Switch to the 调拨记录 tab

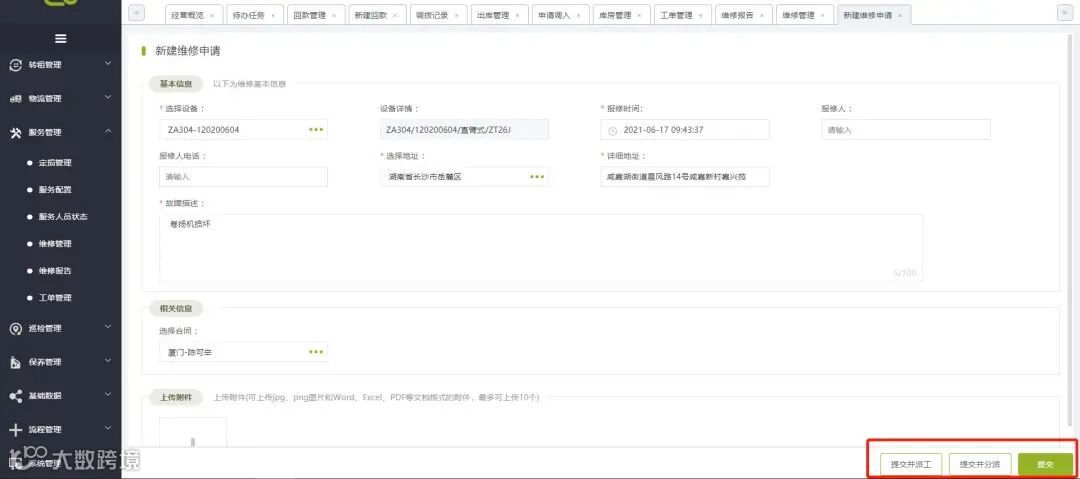click(438, 14)
